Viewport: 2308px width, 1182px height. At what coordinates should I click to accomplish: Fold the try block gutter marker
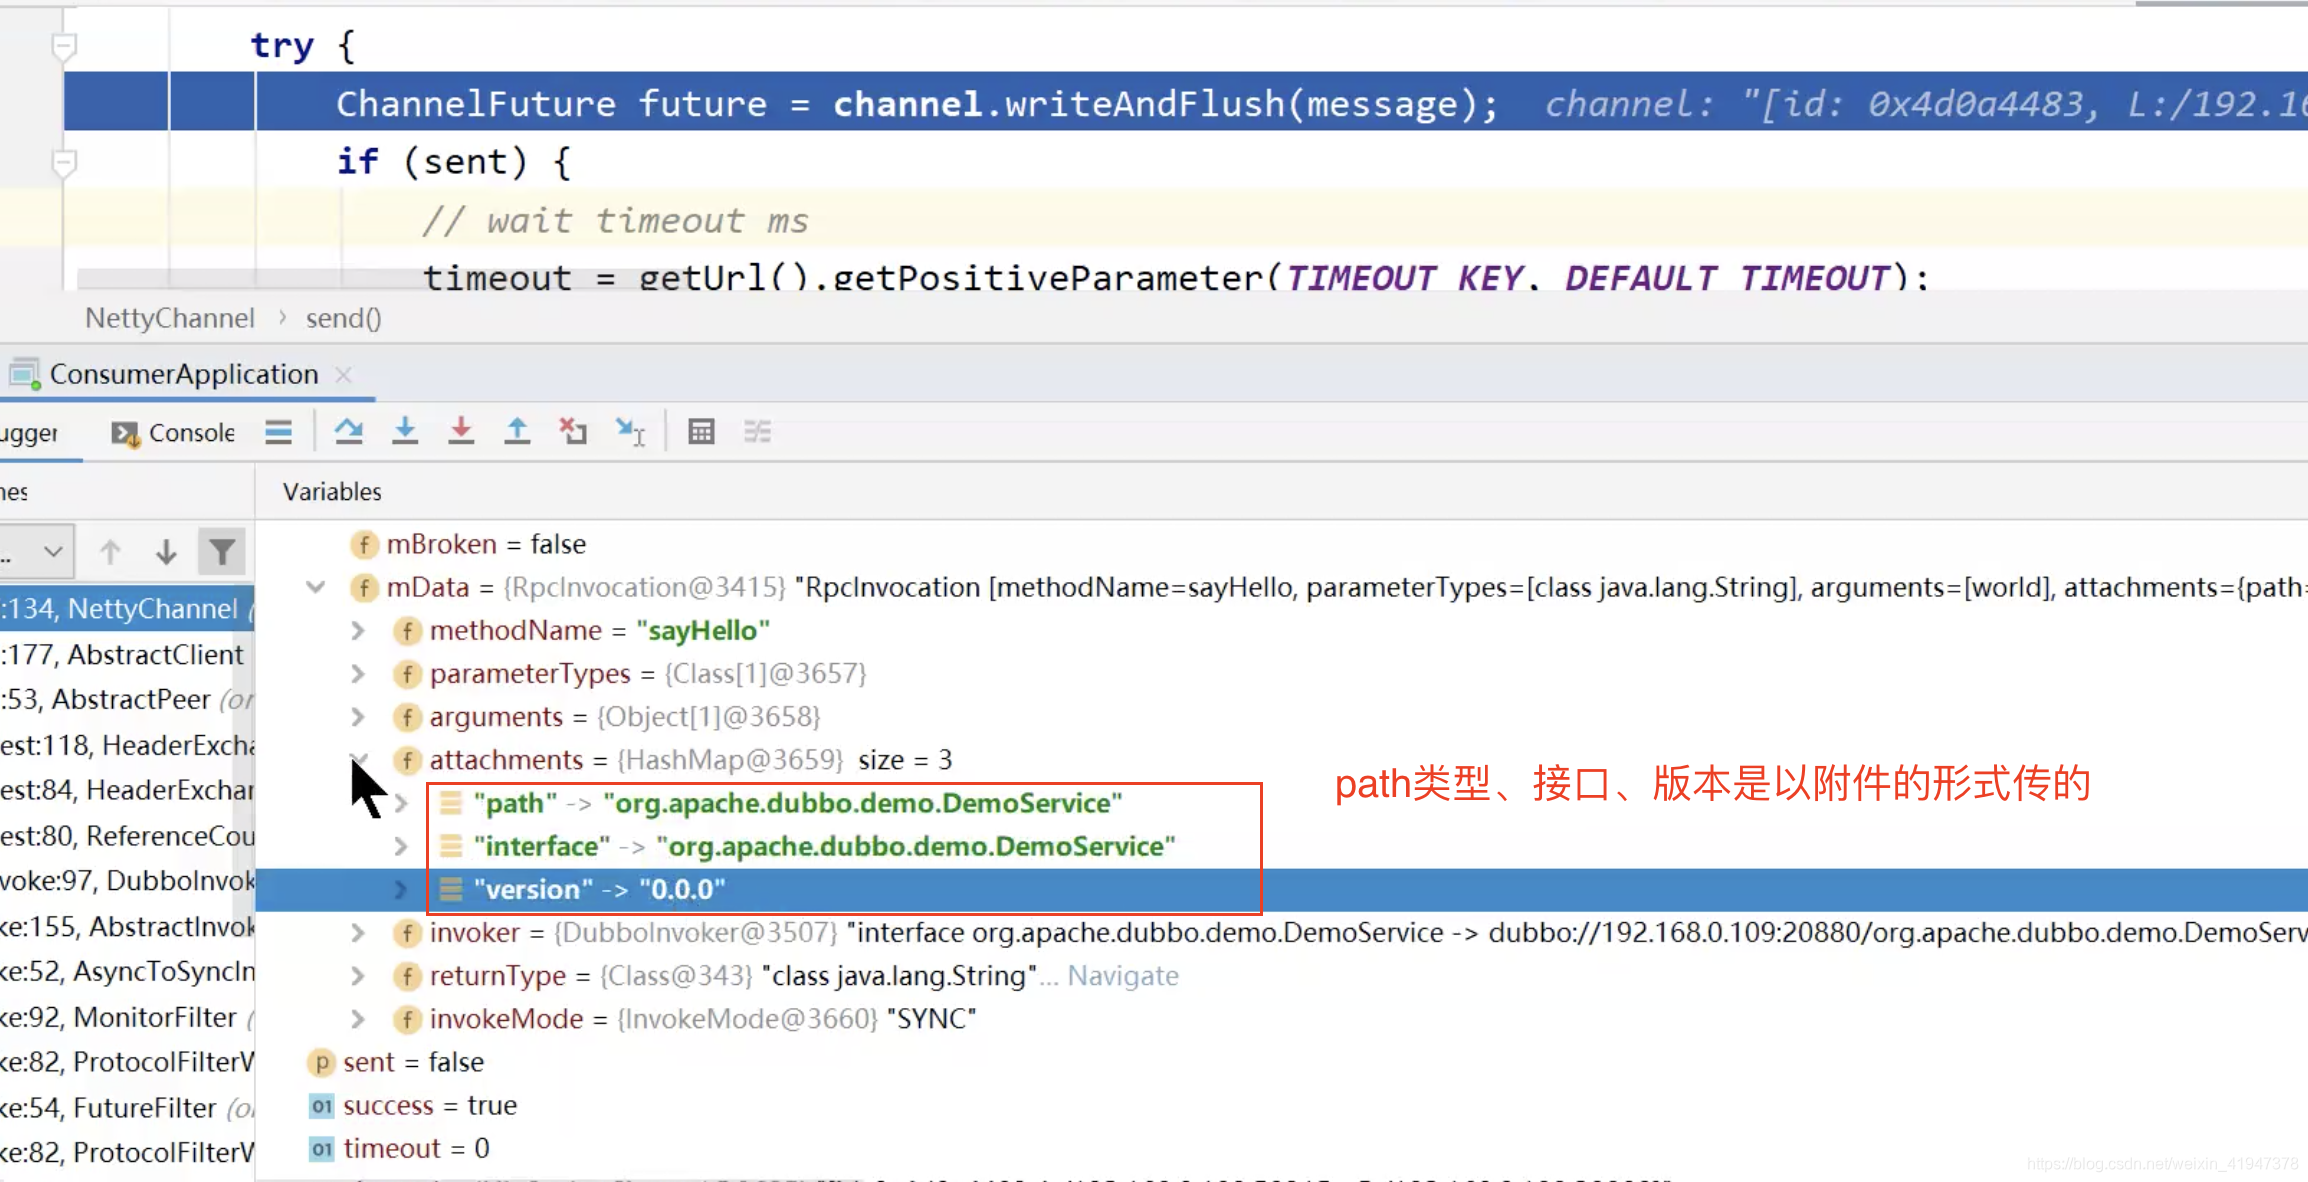pos(64,45)
